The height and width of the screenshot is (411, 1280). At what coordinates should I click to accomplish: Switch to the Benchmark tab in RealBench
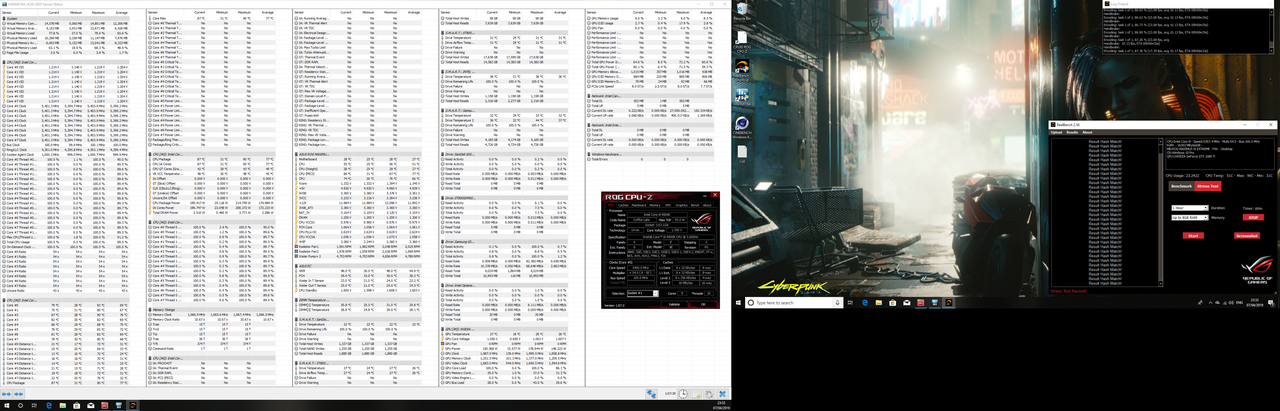1181,186
